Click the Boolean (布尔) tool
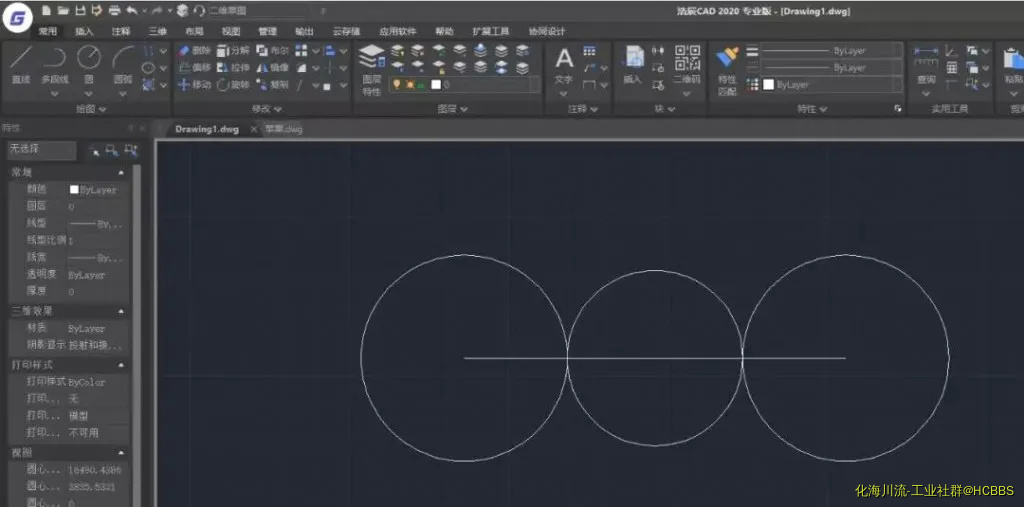This screenshot has height=507, width=1024. pyautogui.click(x=272, y=50)
